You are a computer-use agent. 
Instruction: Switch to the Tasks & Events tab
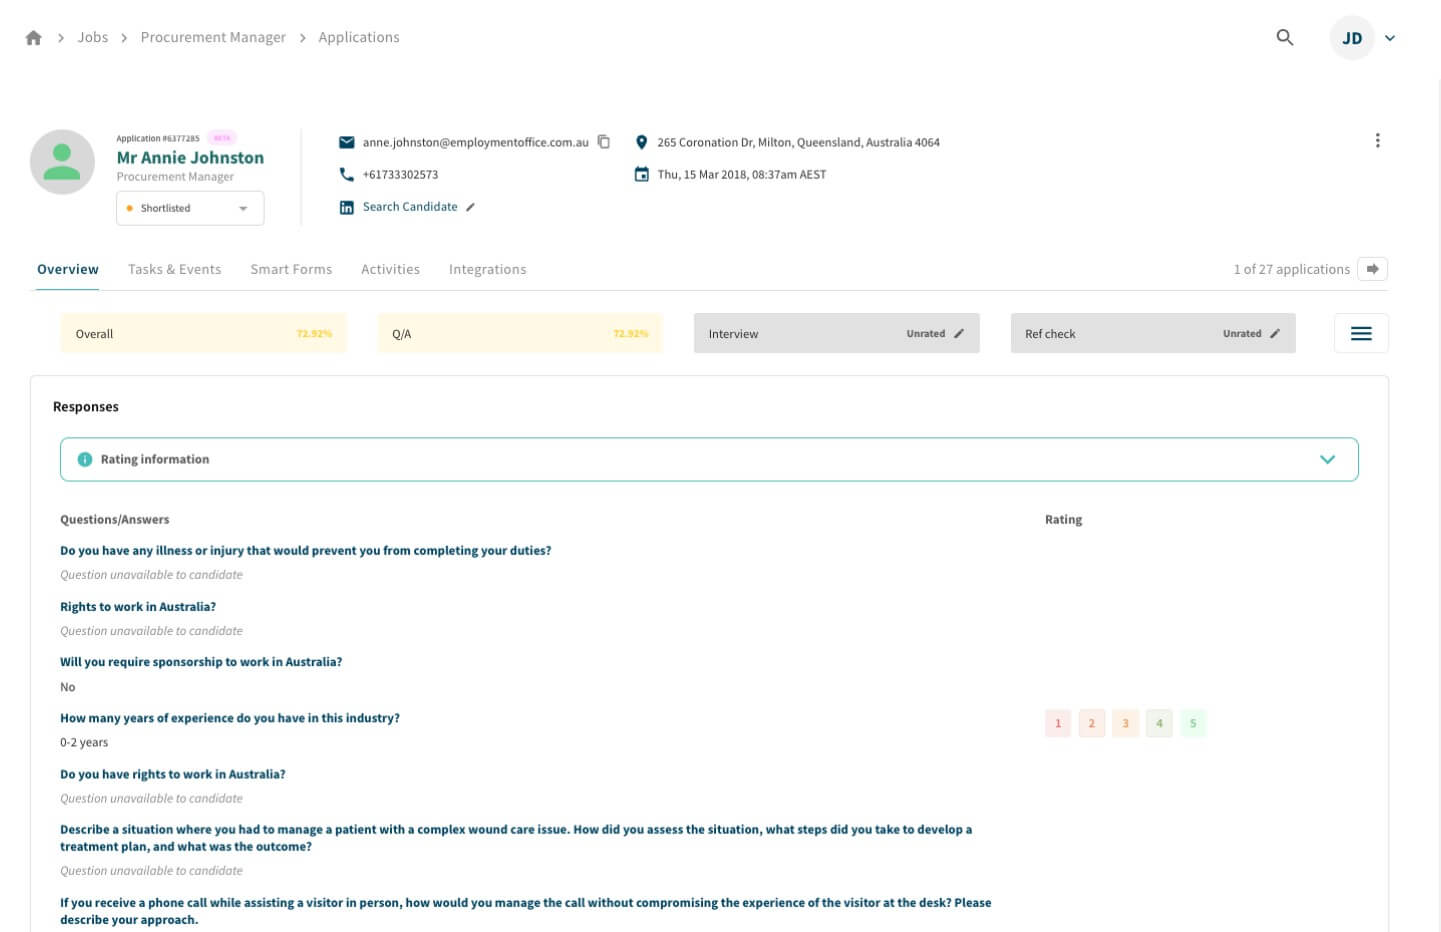[175, 269]
